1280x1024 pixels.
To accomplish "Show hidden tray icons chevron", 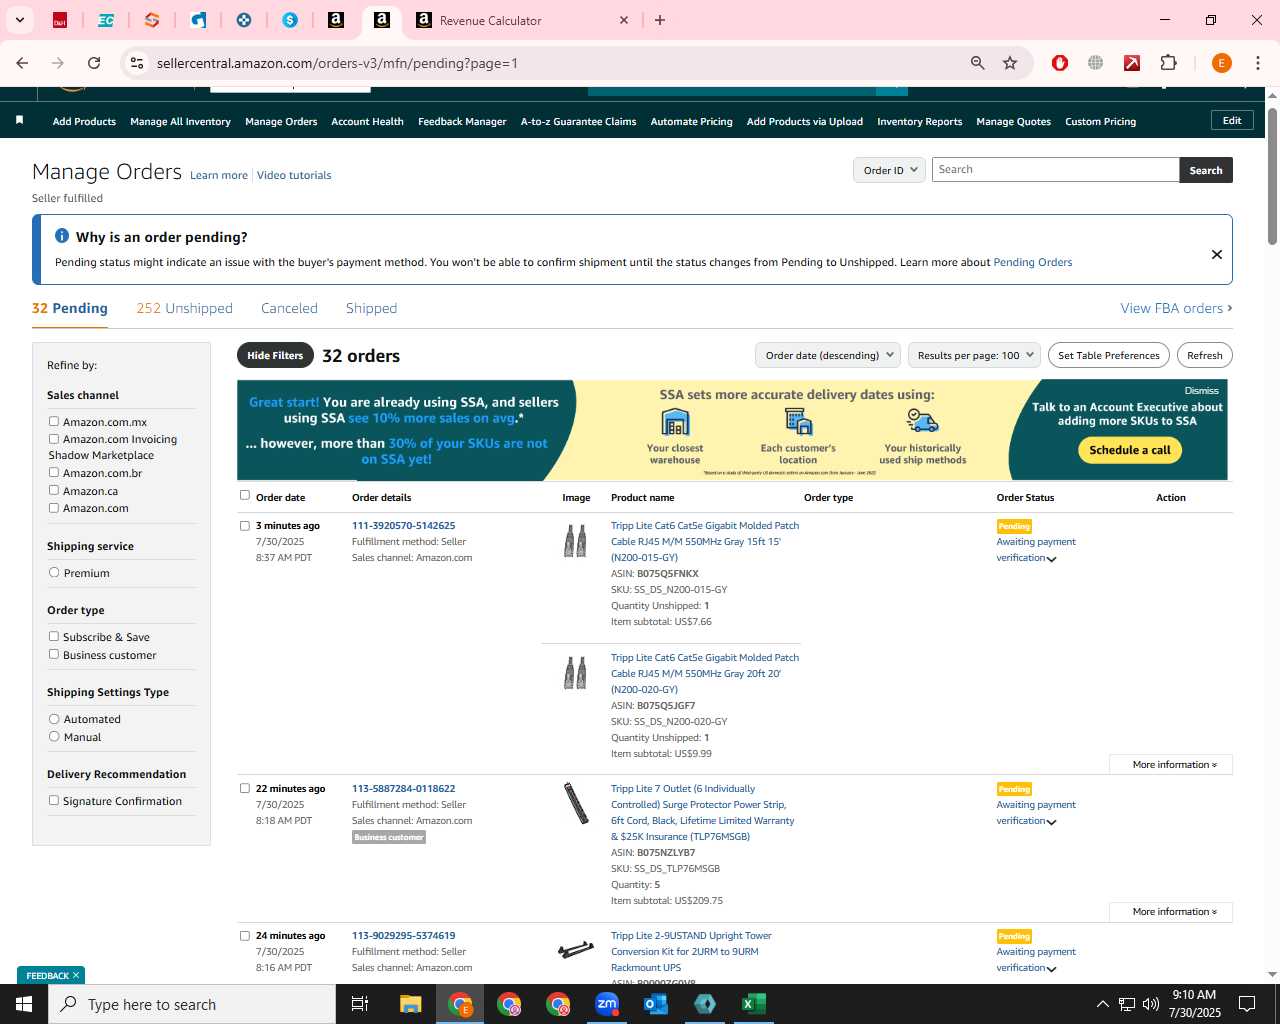I will point(1102,1004).
